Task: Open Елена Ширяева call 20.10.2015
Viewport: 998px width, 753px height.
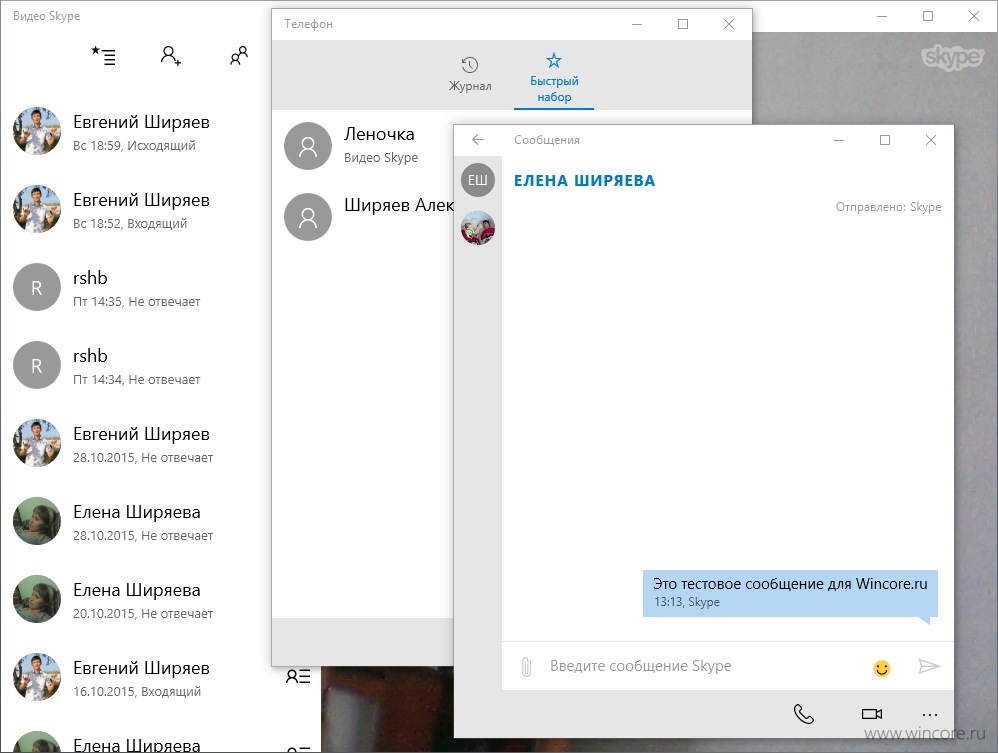Action: click(134, 599)
